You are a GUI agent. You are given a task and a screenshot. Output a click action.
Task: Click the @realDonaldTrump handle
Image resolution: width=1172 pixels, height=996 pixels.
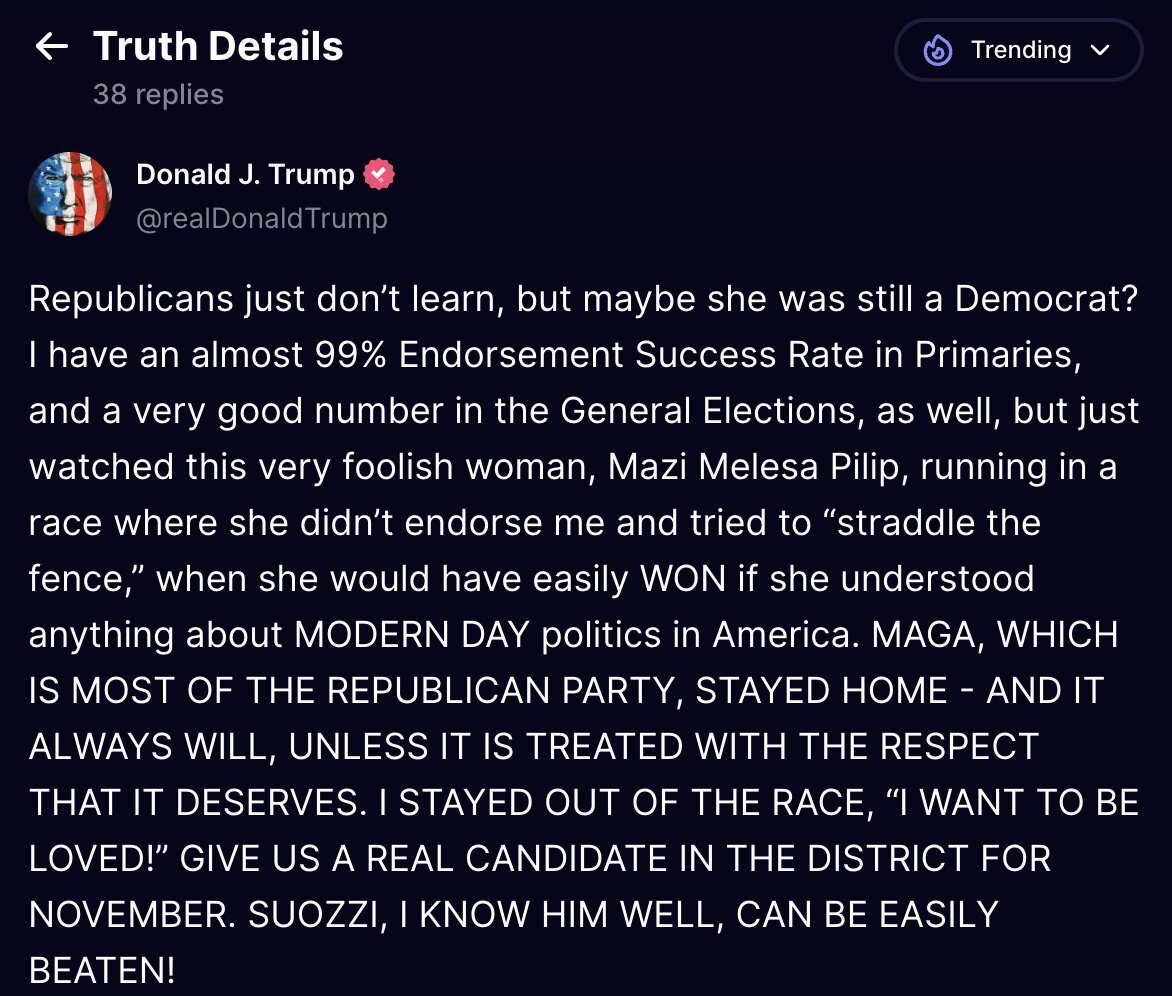pos(261,218)
